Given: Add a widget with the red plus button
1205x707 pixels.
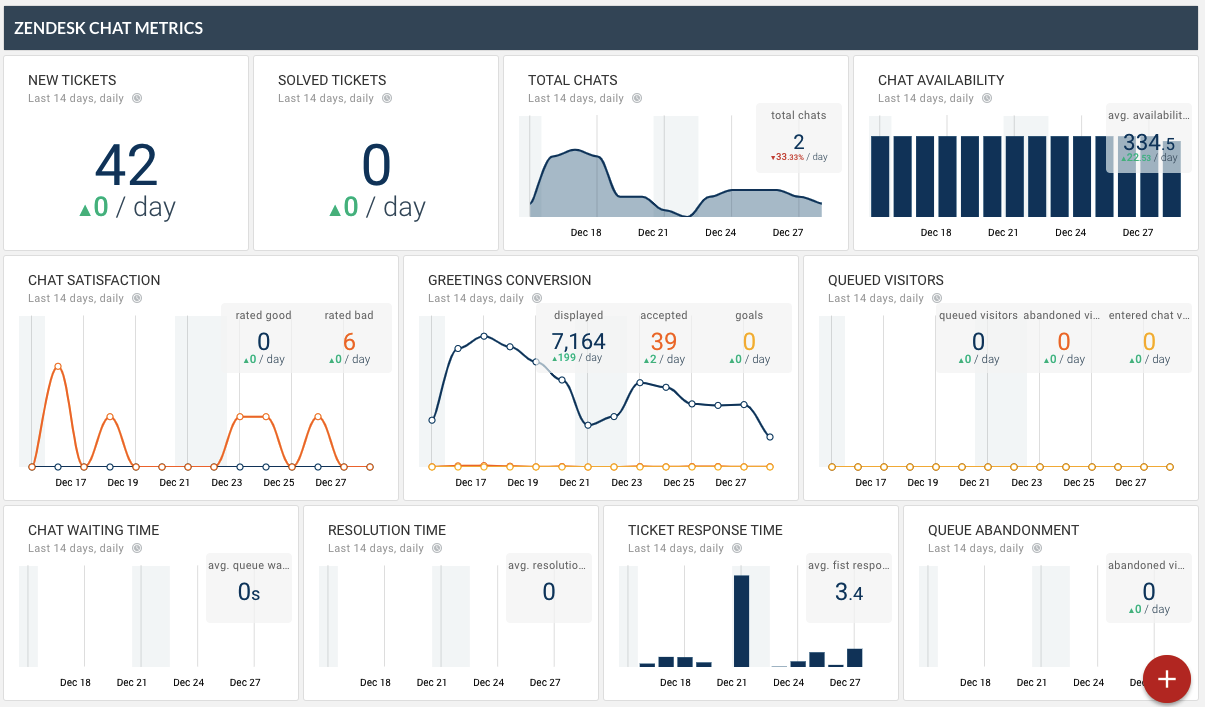Looking at the screenshot, I should click(x=1166, y=679).
